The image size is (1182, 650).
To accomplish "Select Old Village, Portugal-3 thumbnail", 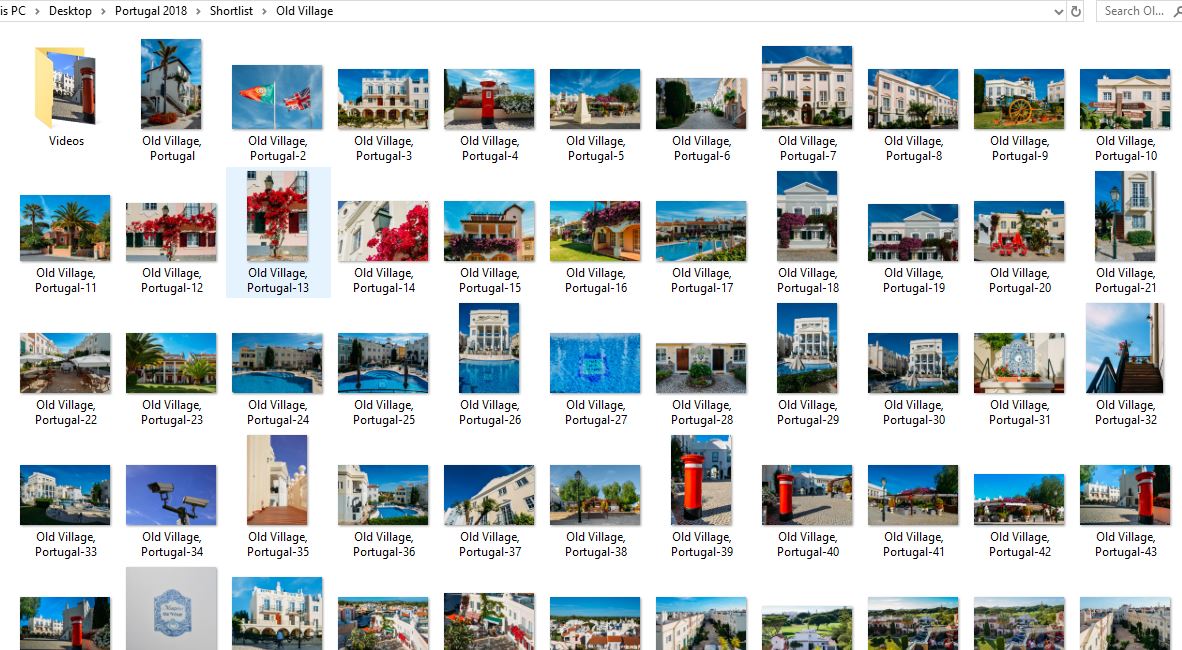I will 383,99.
